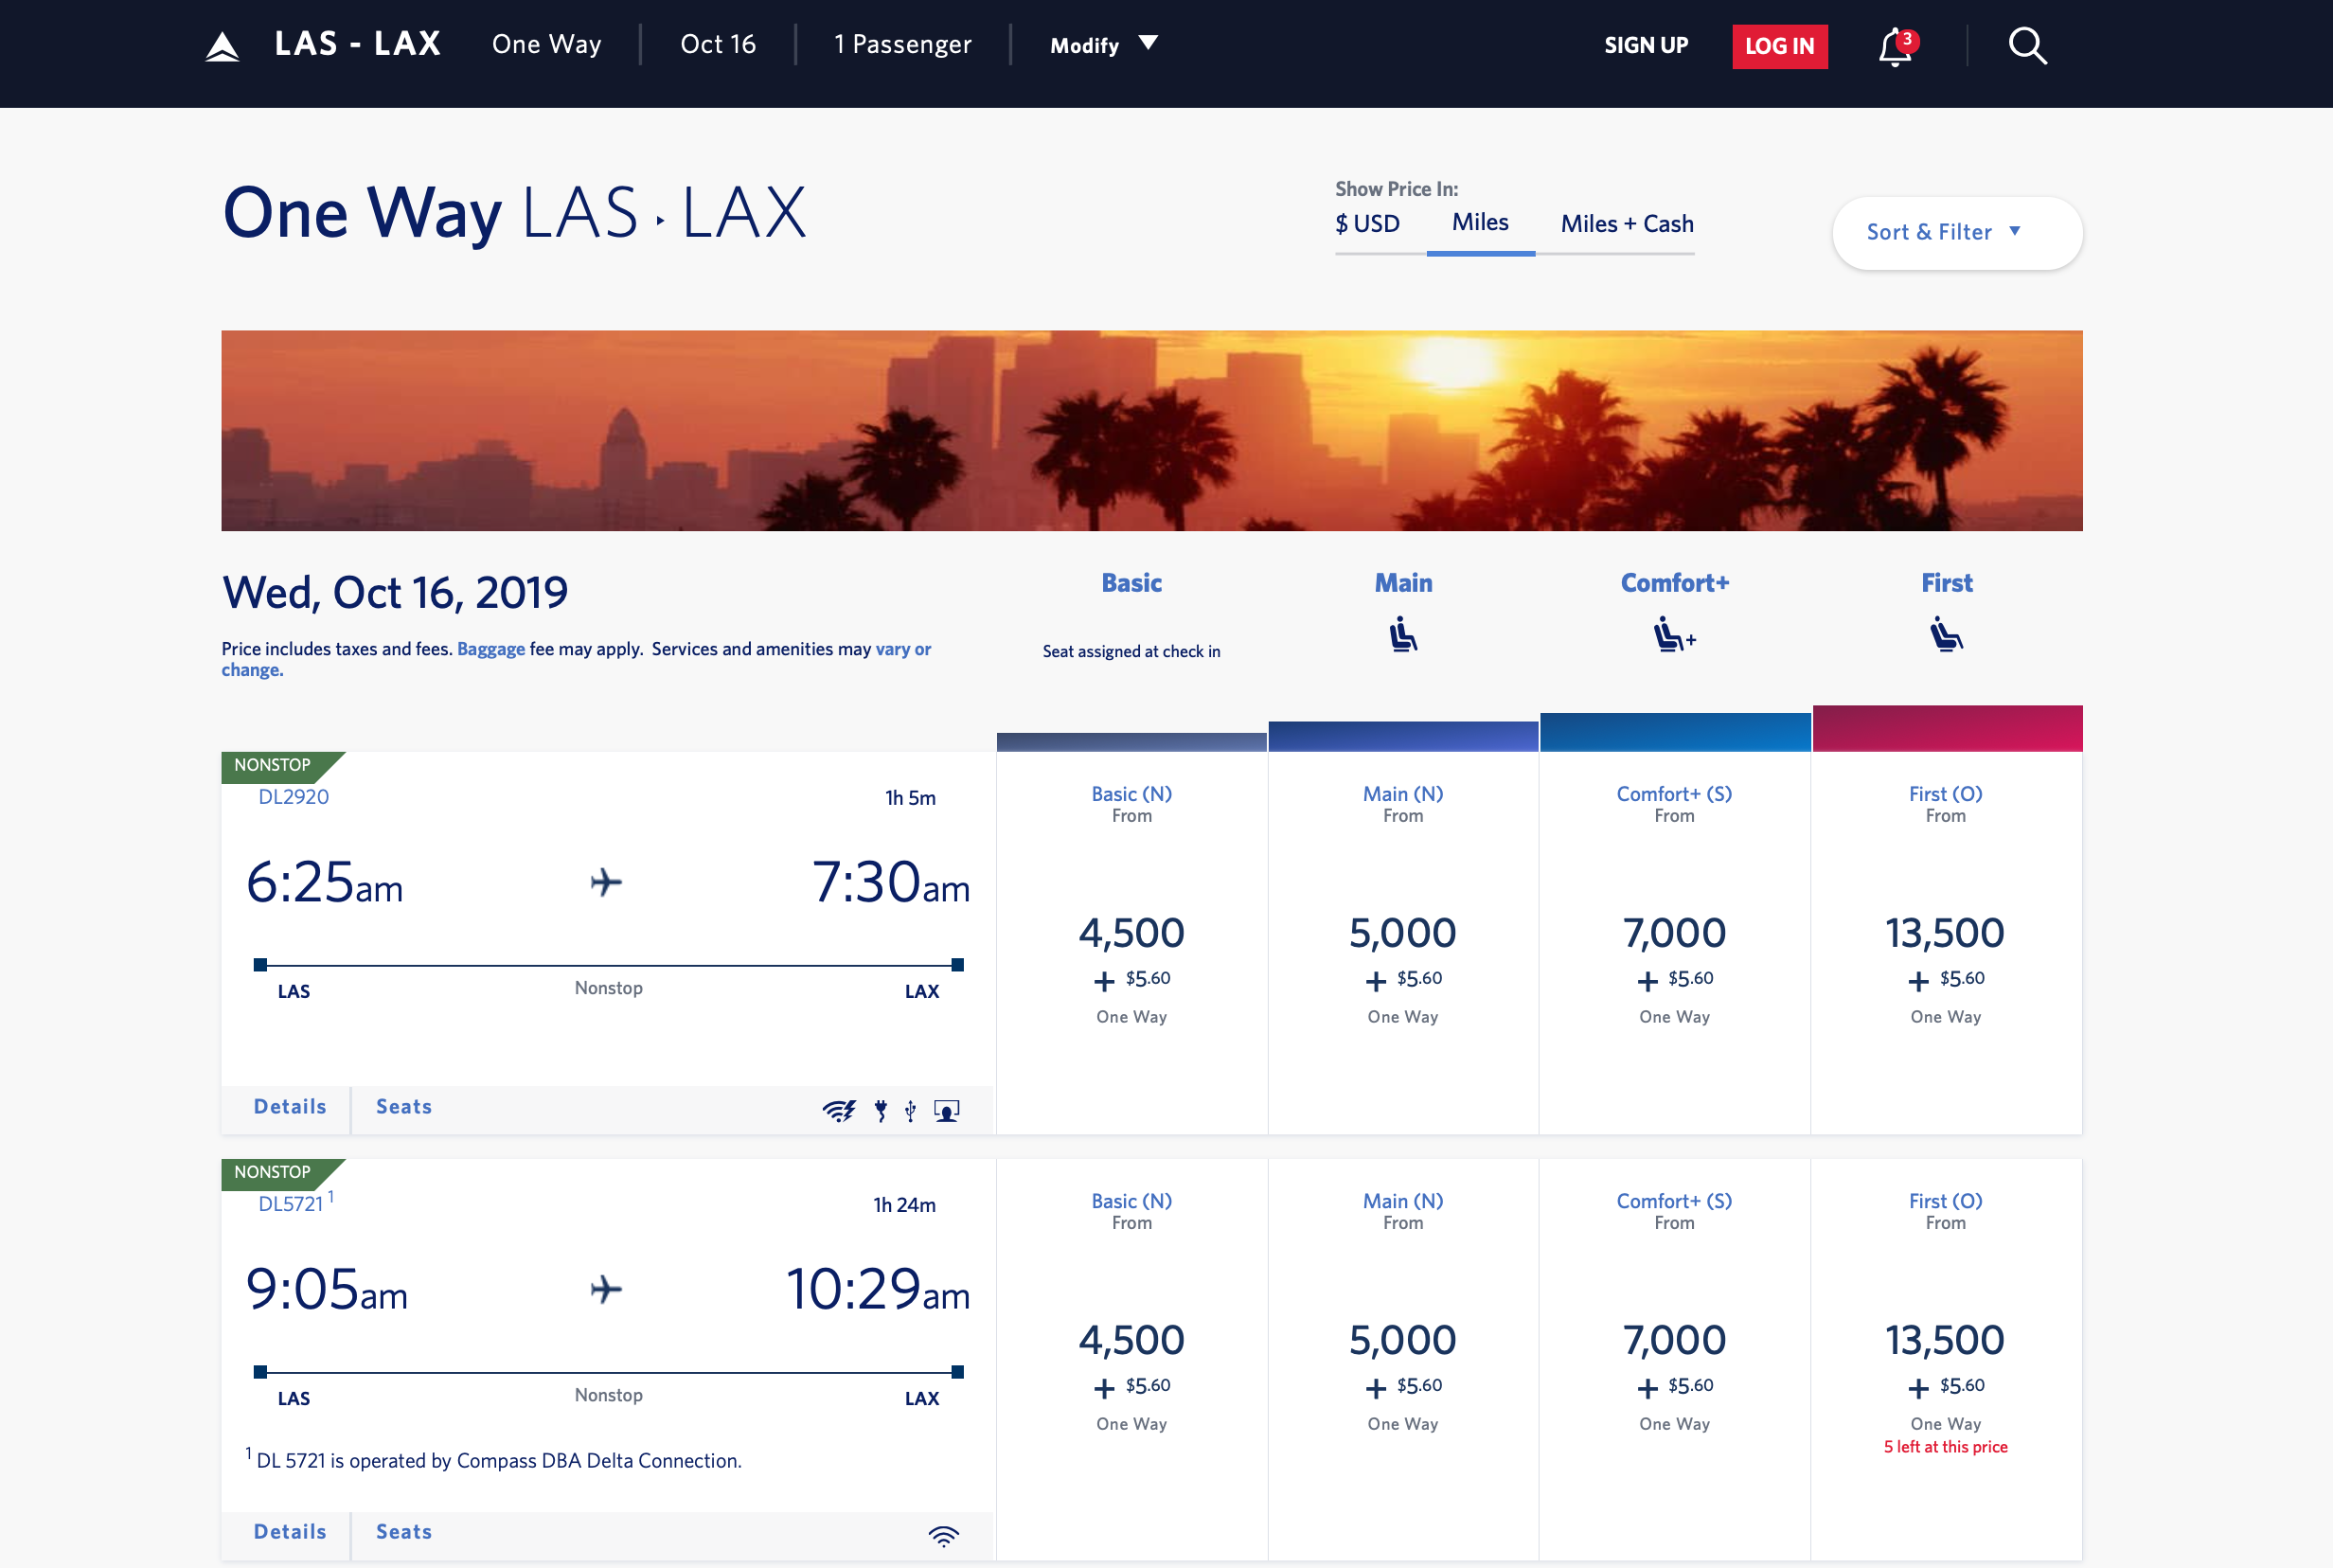Click the 'One Way' trip type in header

click(546, 44)
